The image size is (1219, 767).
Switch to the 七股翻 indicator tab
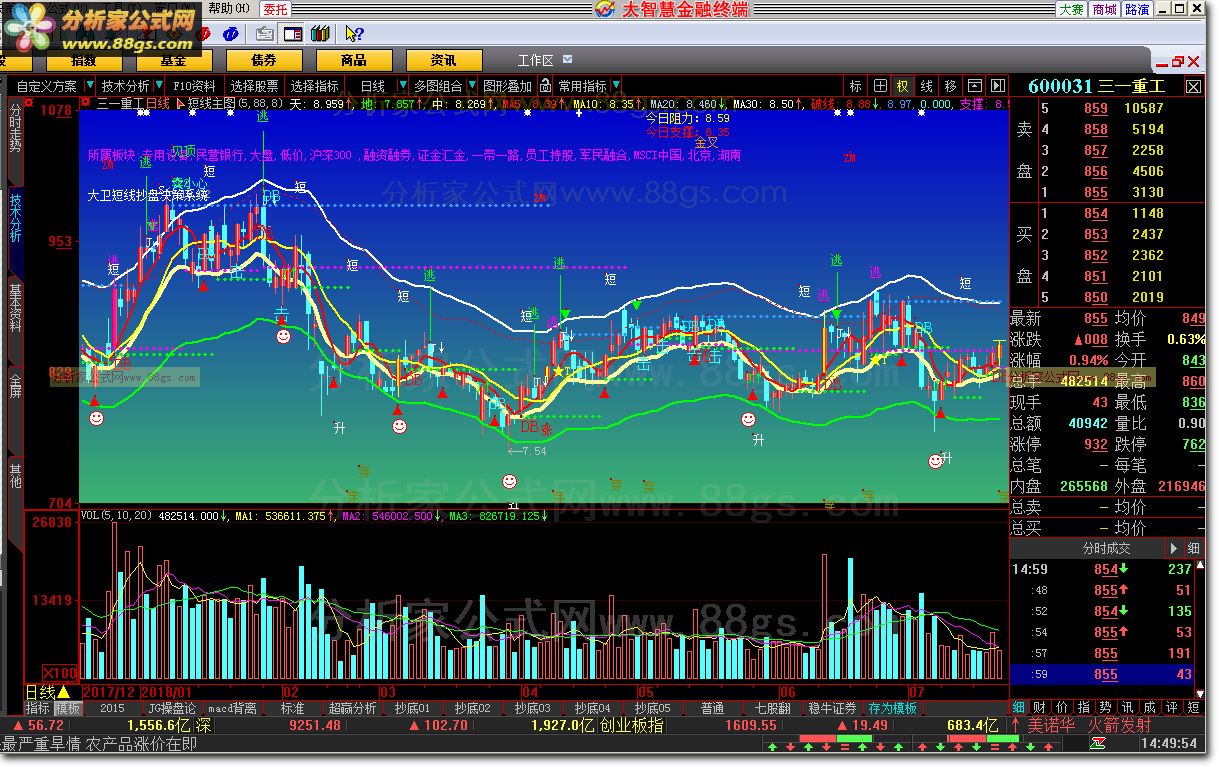773,708
